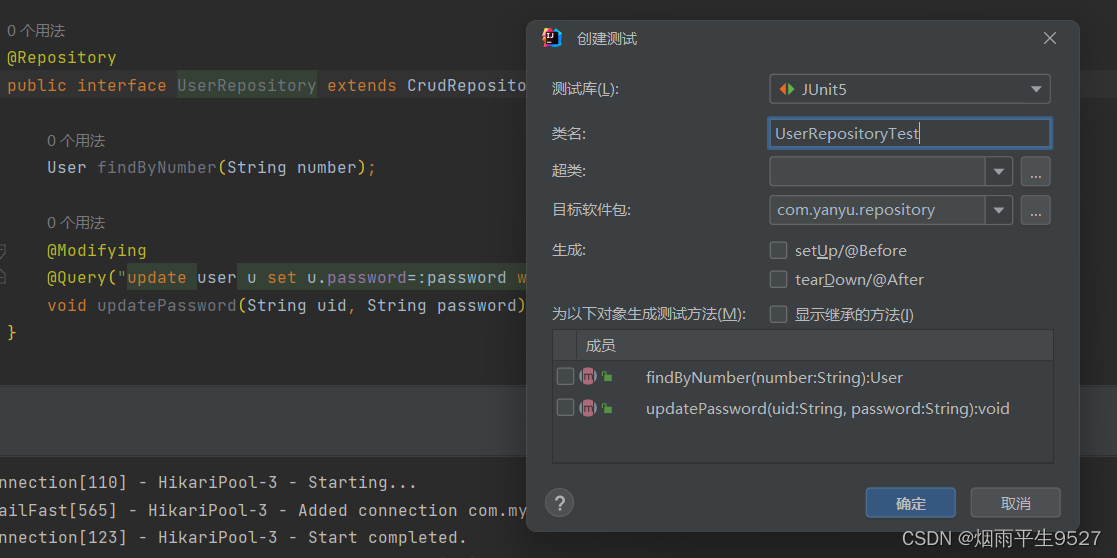Viewport: 1117px width, 558px height.
Task: Enable tearDown/@After generation
Action: tap(779, 279)
